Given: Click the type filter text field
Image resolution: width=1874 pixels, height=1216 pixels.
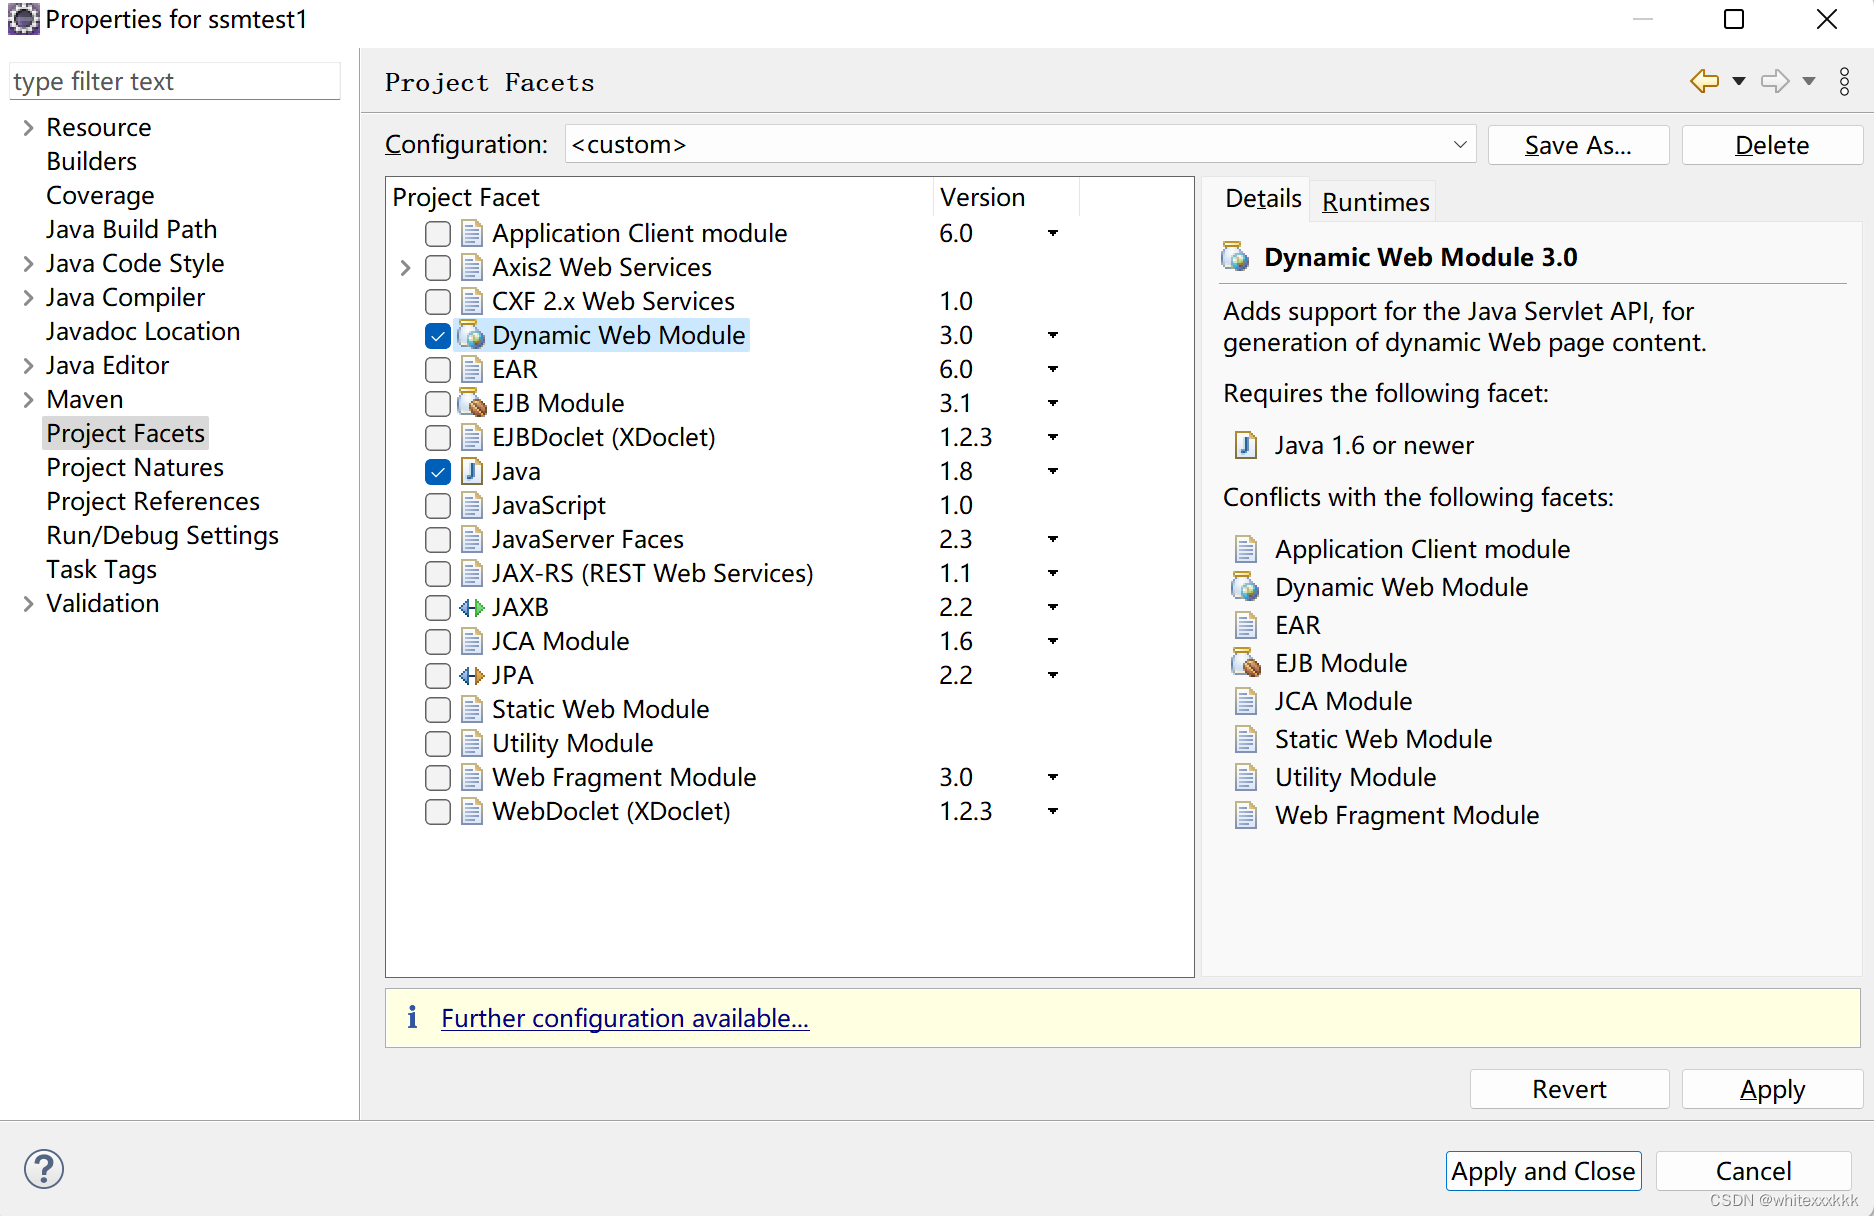Looking at the screenshot, I should (175, 81).
